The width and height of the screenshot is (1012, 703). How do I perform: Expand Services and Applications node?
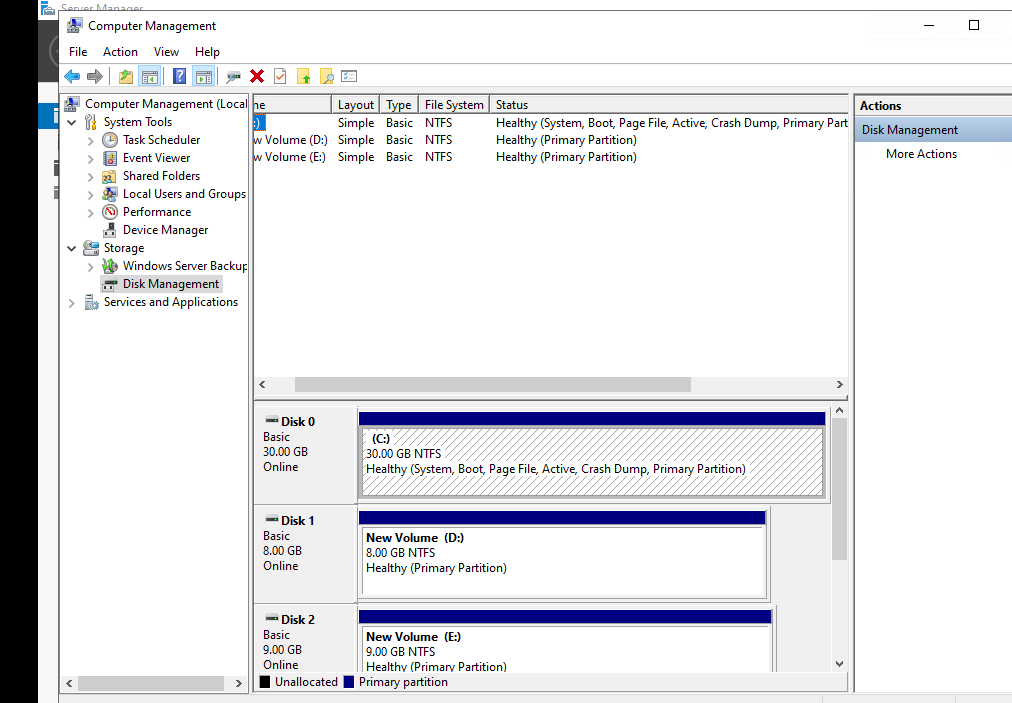pos(72,303)
